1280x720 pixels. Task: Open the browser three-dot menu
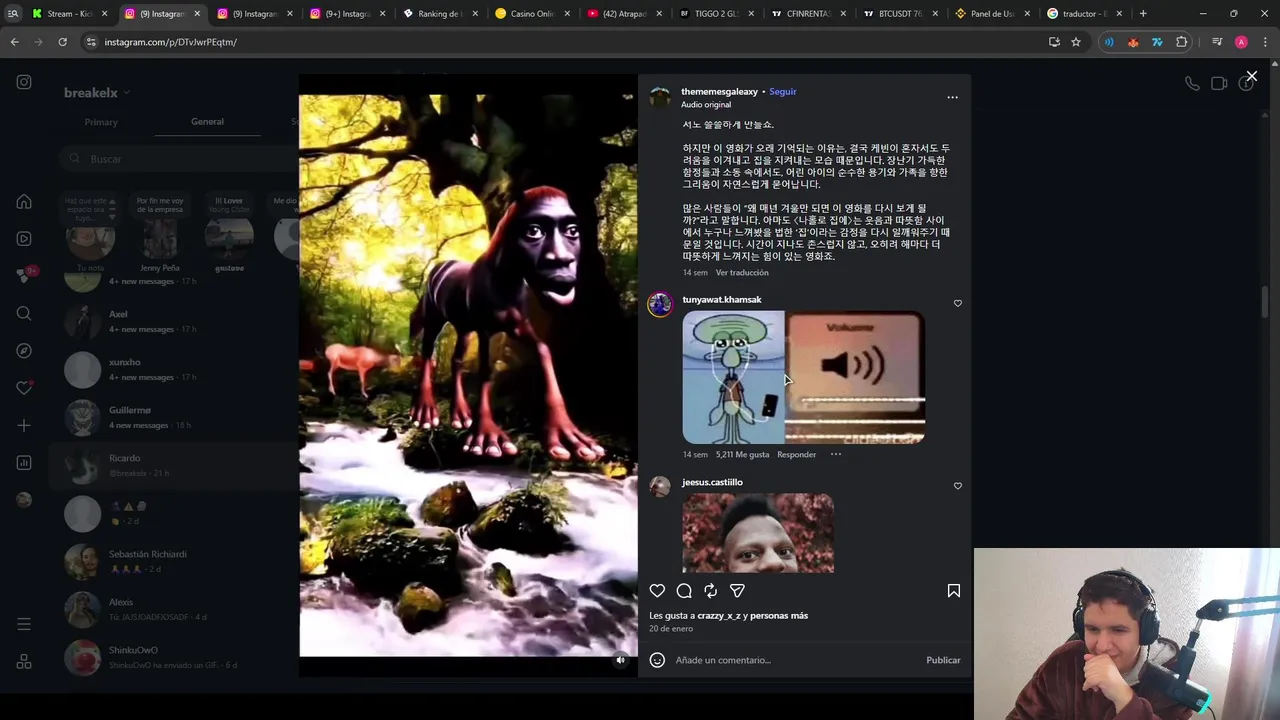(x=1264, y=42)
